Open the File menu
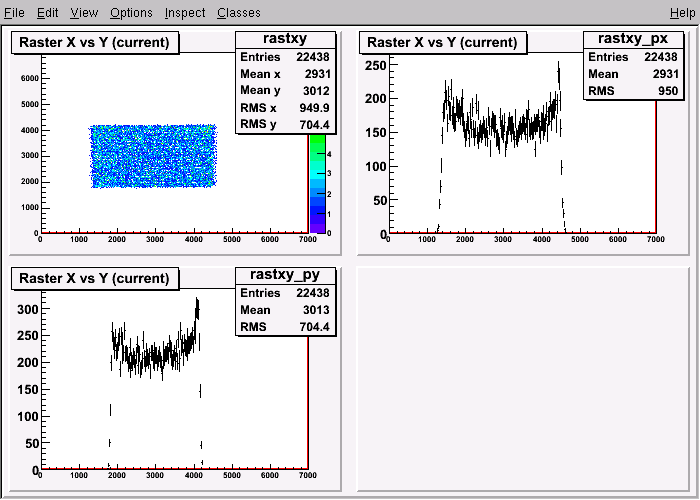The image size is (700, 500). click(x=14, y=13)
